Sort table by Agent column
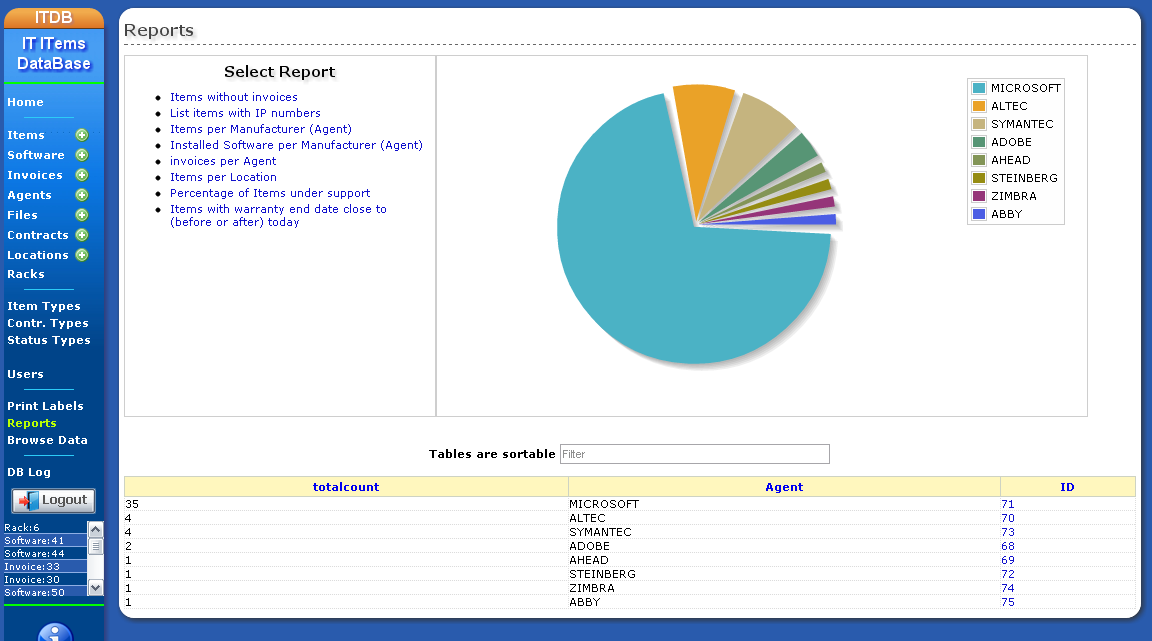The width and height of the screenshot is (1152, 641). tap(784, 487)
